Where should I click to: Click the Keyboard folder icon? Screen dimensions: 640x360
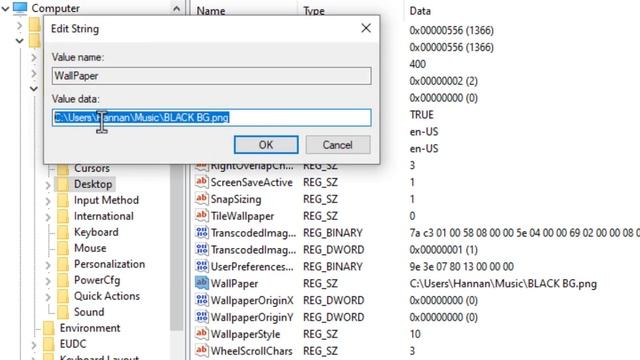(x=63, y=232)
